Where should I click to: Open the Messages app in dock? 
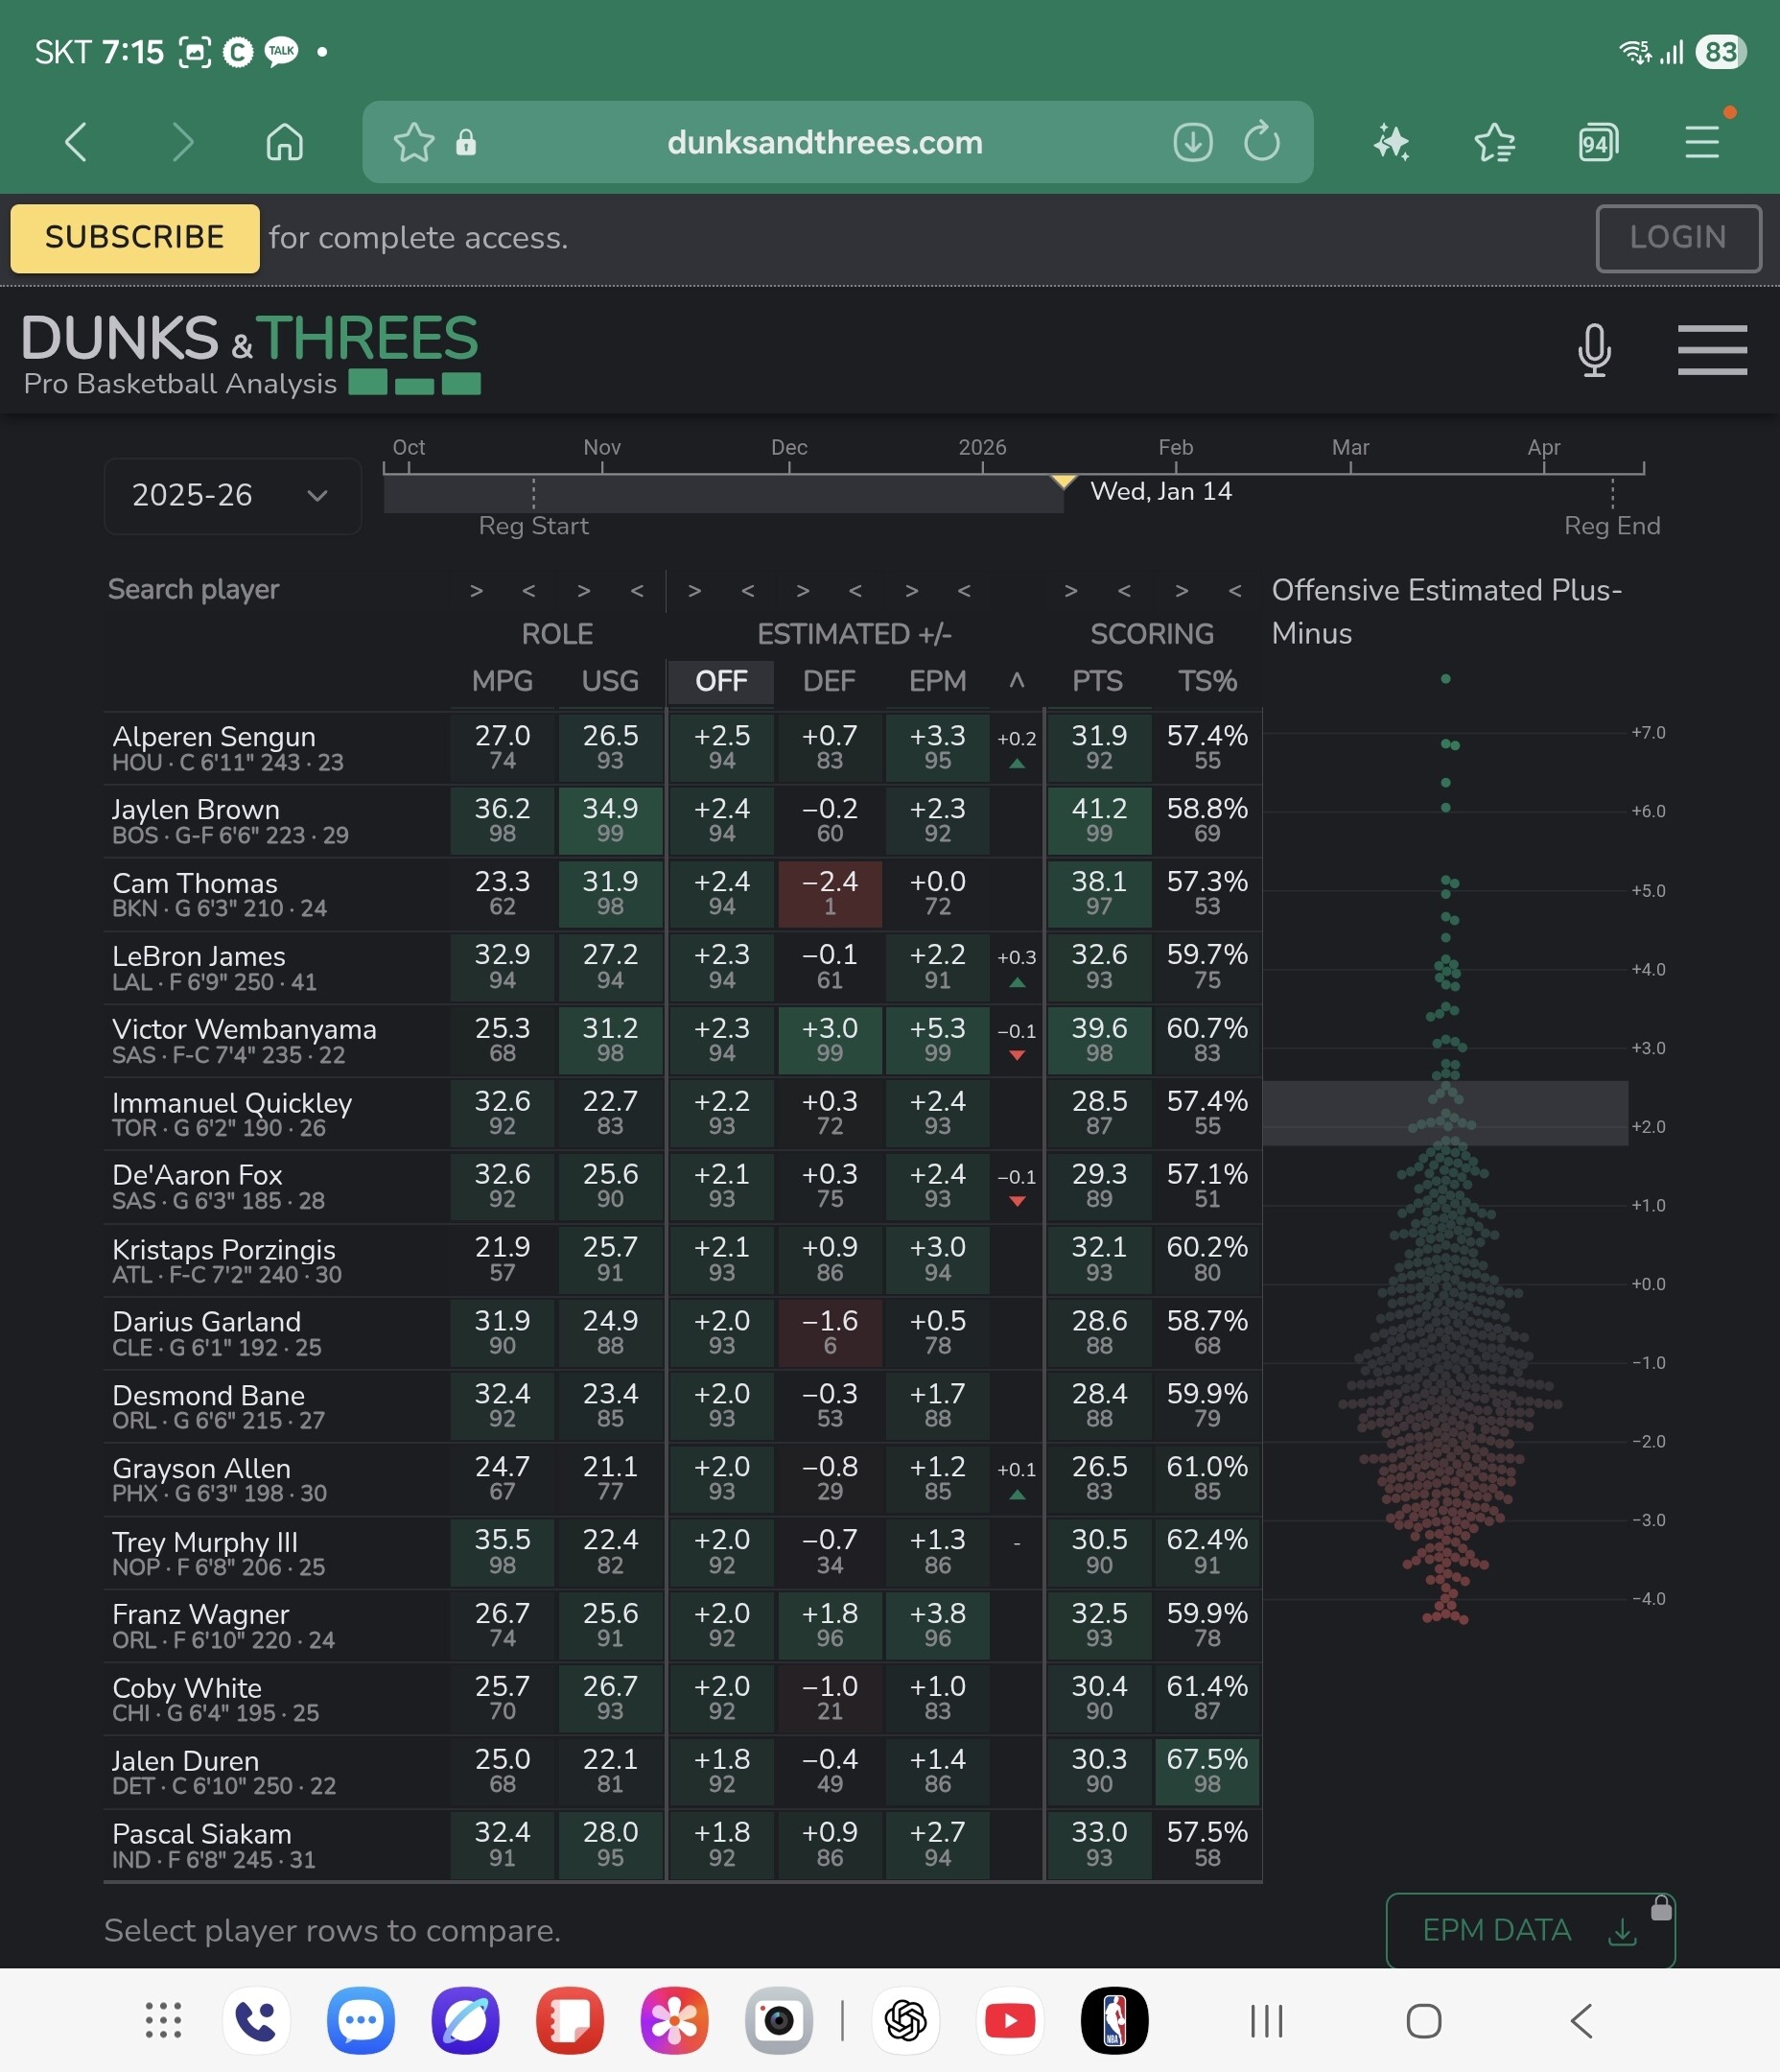360,2020
